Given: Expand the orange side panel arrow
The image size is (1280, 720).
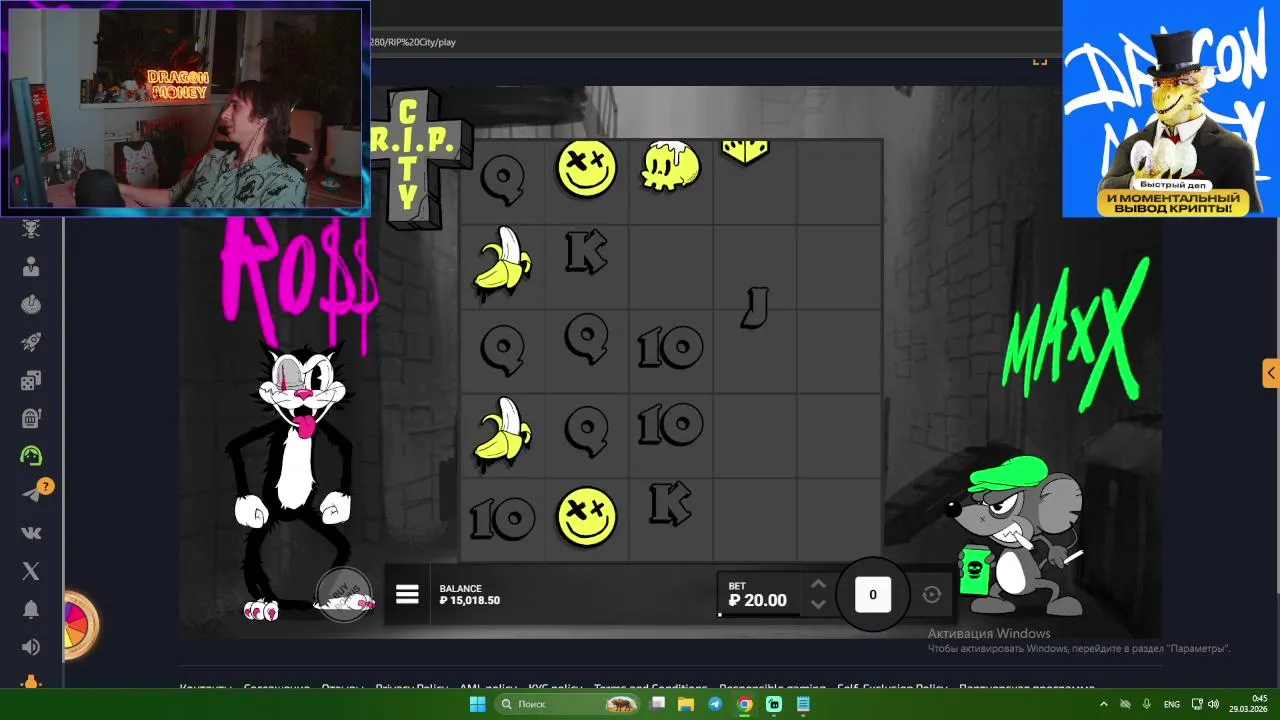Looking at the screenshot, I should (x=1271, y=374).
